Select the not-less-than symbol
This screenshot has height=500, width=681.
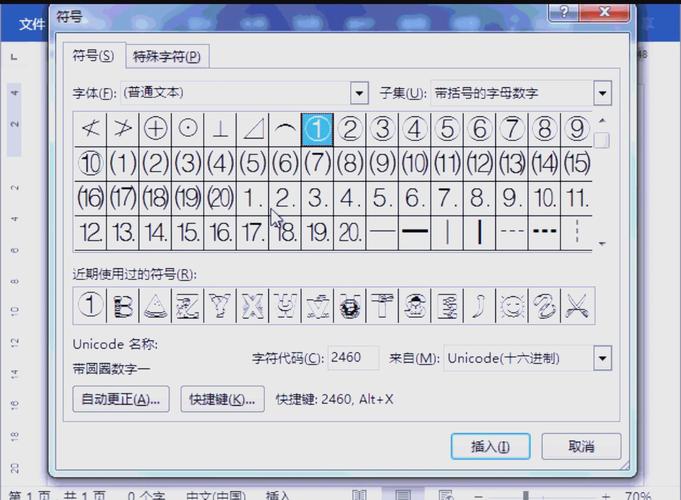pyautogui.click(x=90, y=129)
